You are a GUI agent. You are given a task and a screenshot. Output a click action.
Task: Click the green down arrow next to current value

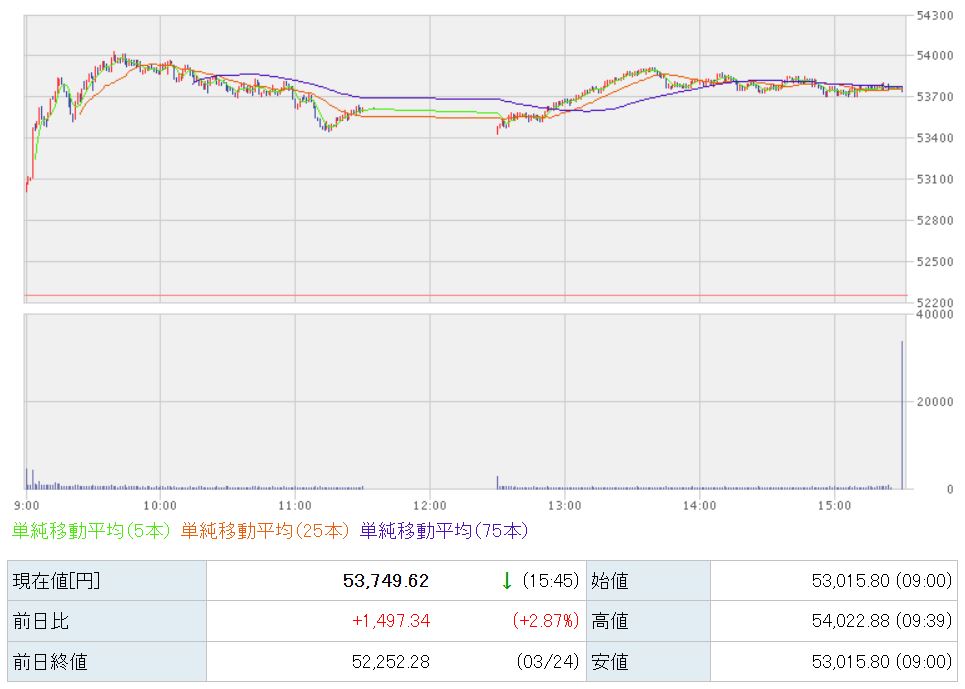[x=507, y=581]
